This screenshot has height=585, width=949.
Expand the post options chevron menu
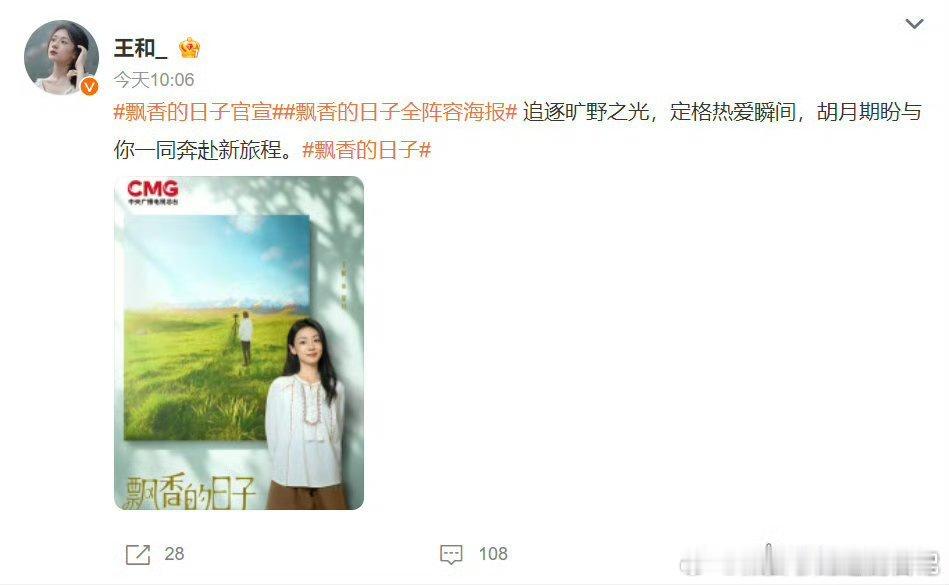914,24
